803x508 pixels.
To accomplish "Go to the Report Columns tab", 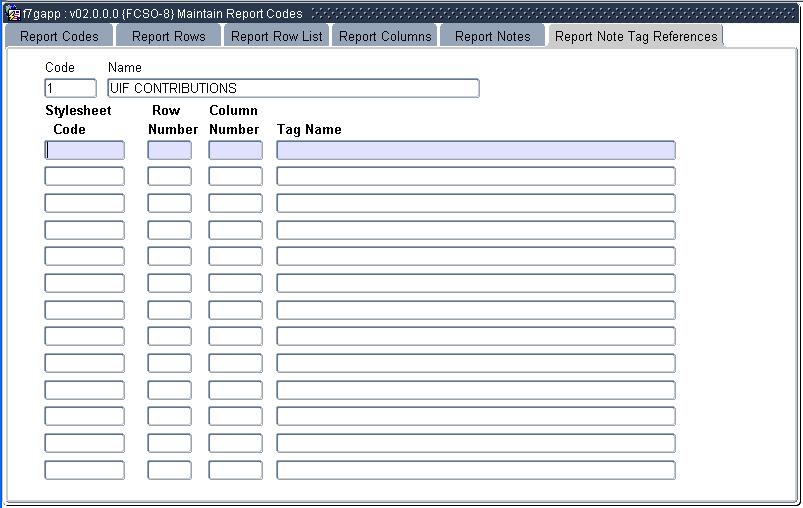I will tap(385, 36).
